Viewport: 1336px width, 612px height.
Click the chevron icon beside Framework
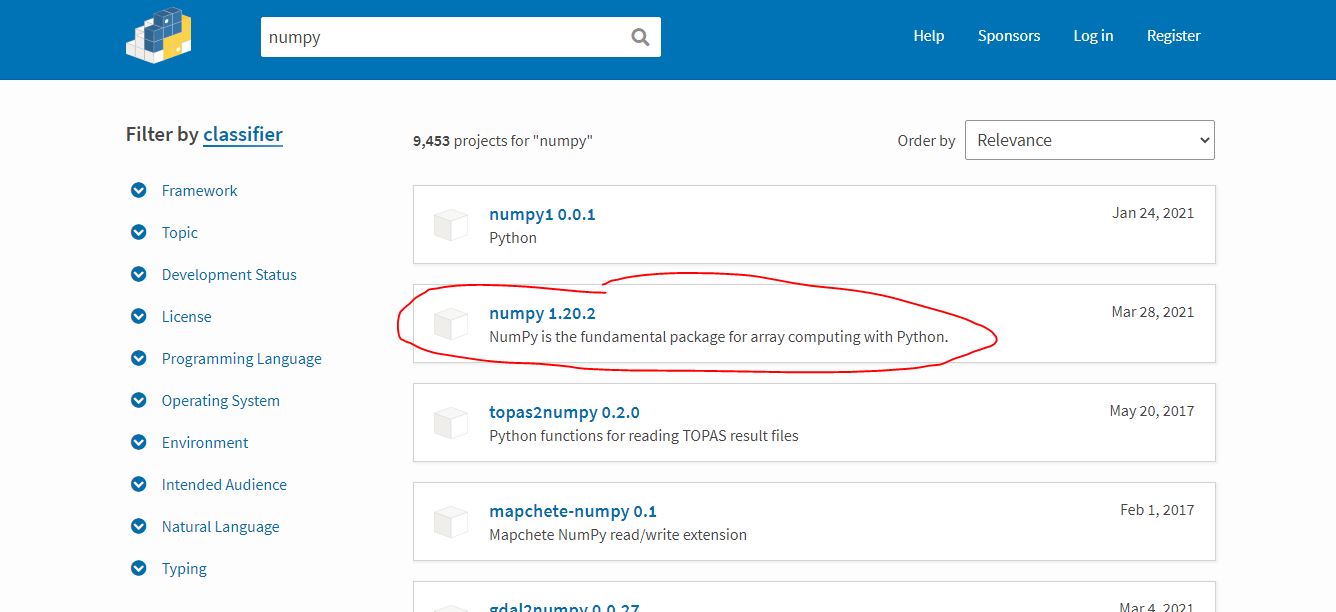click(x=138, y=190)
